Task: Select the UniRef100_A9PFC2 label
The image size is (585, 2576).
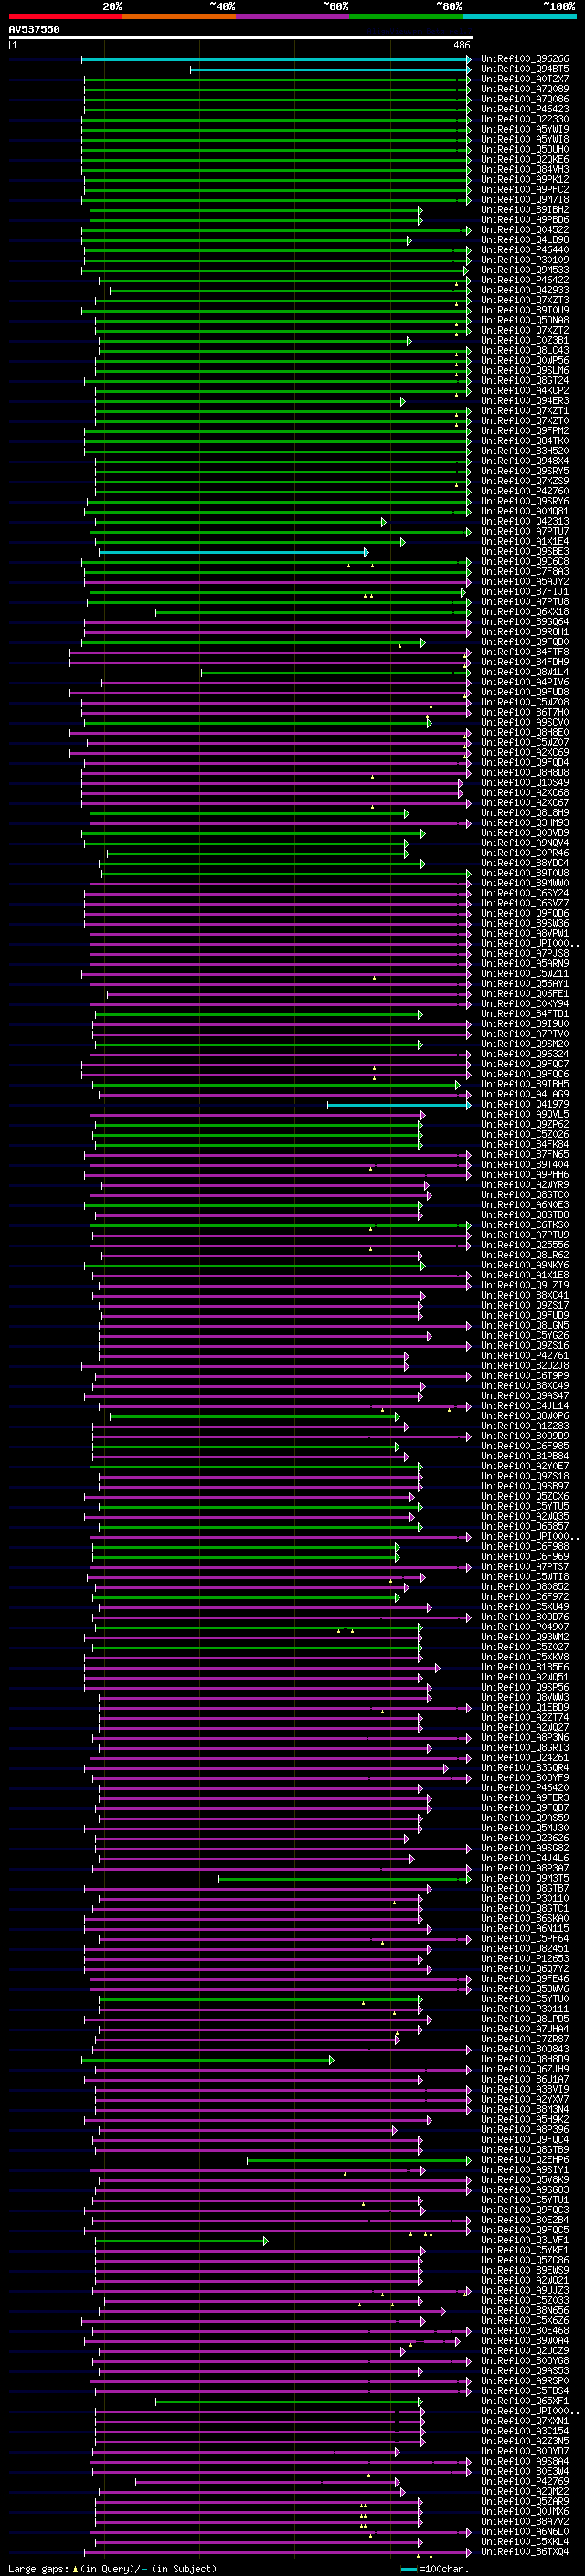Action: tap(525, 189)
